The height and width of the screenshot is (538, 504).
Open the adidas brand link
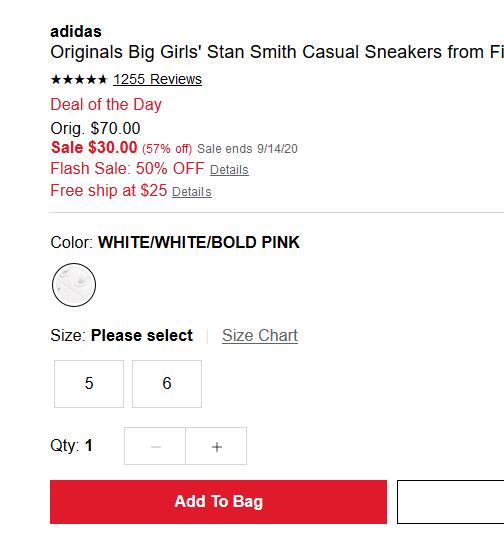pos(76,32)
